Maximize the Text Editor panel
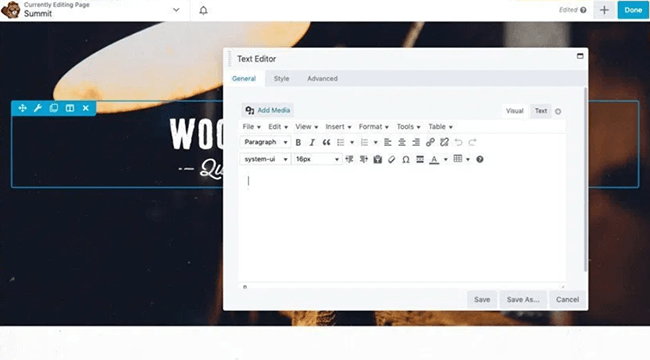The width and height of the screenshot is (650, 360). [580, 56]
